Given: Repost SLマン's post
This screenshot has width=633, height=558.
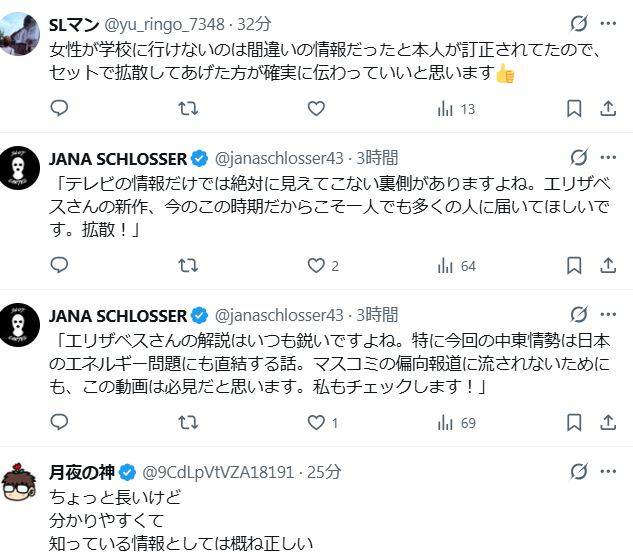Looking at the screenshot, I should click(x=187, y=109).
